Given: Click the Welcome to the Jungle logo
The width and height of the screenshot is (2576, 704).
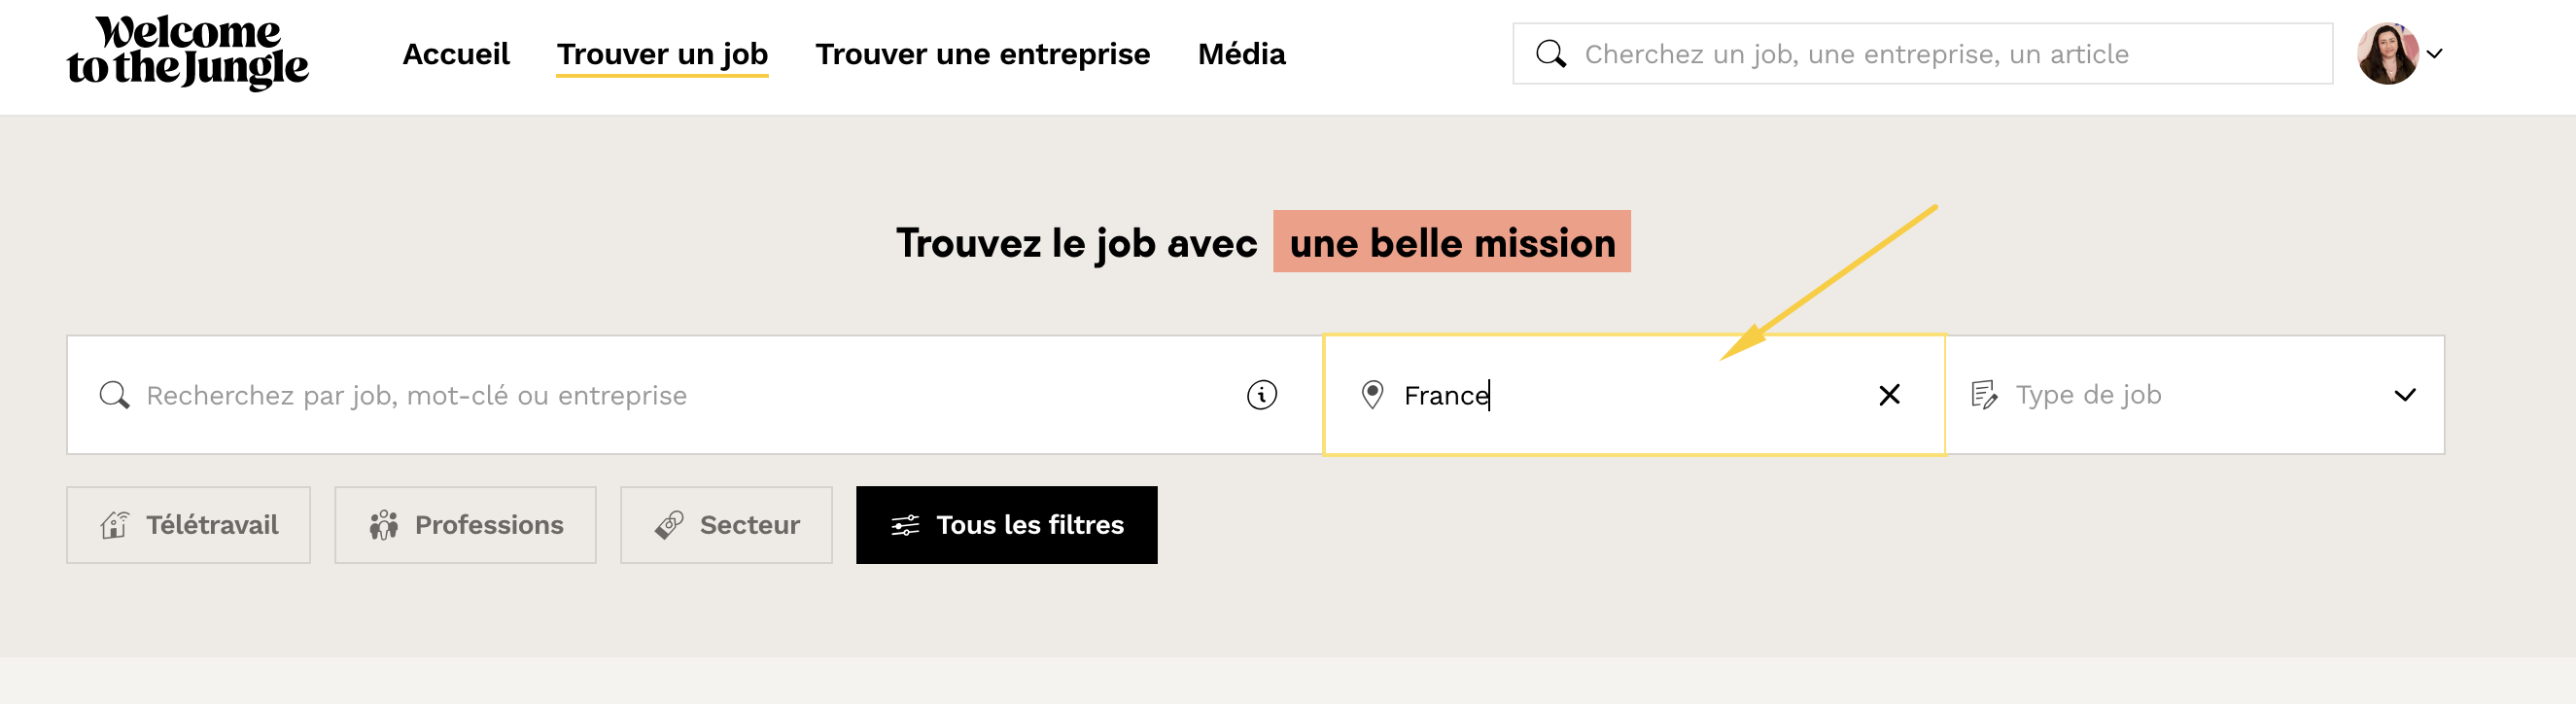Looking at the screenshot, I should (188, 52).
